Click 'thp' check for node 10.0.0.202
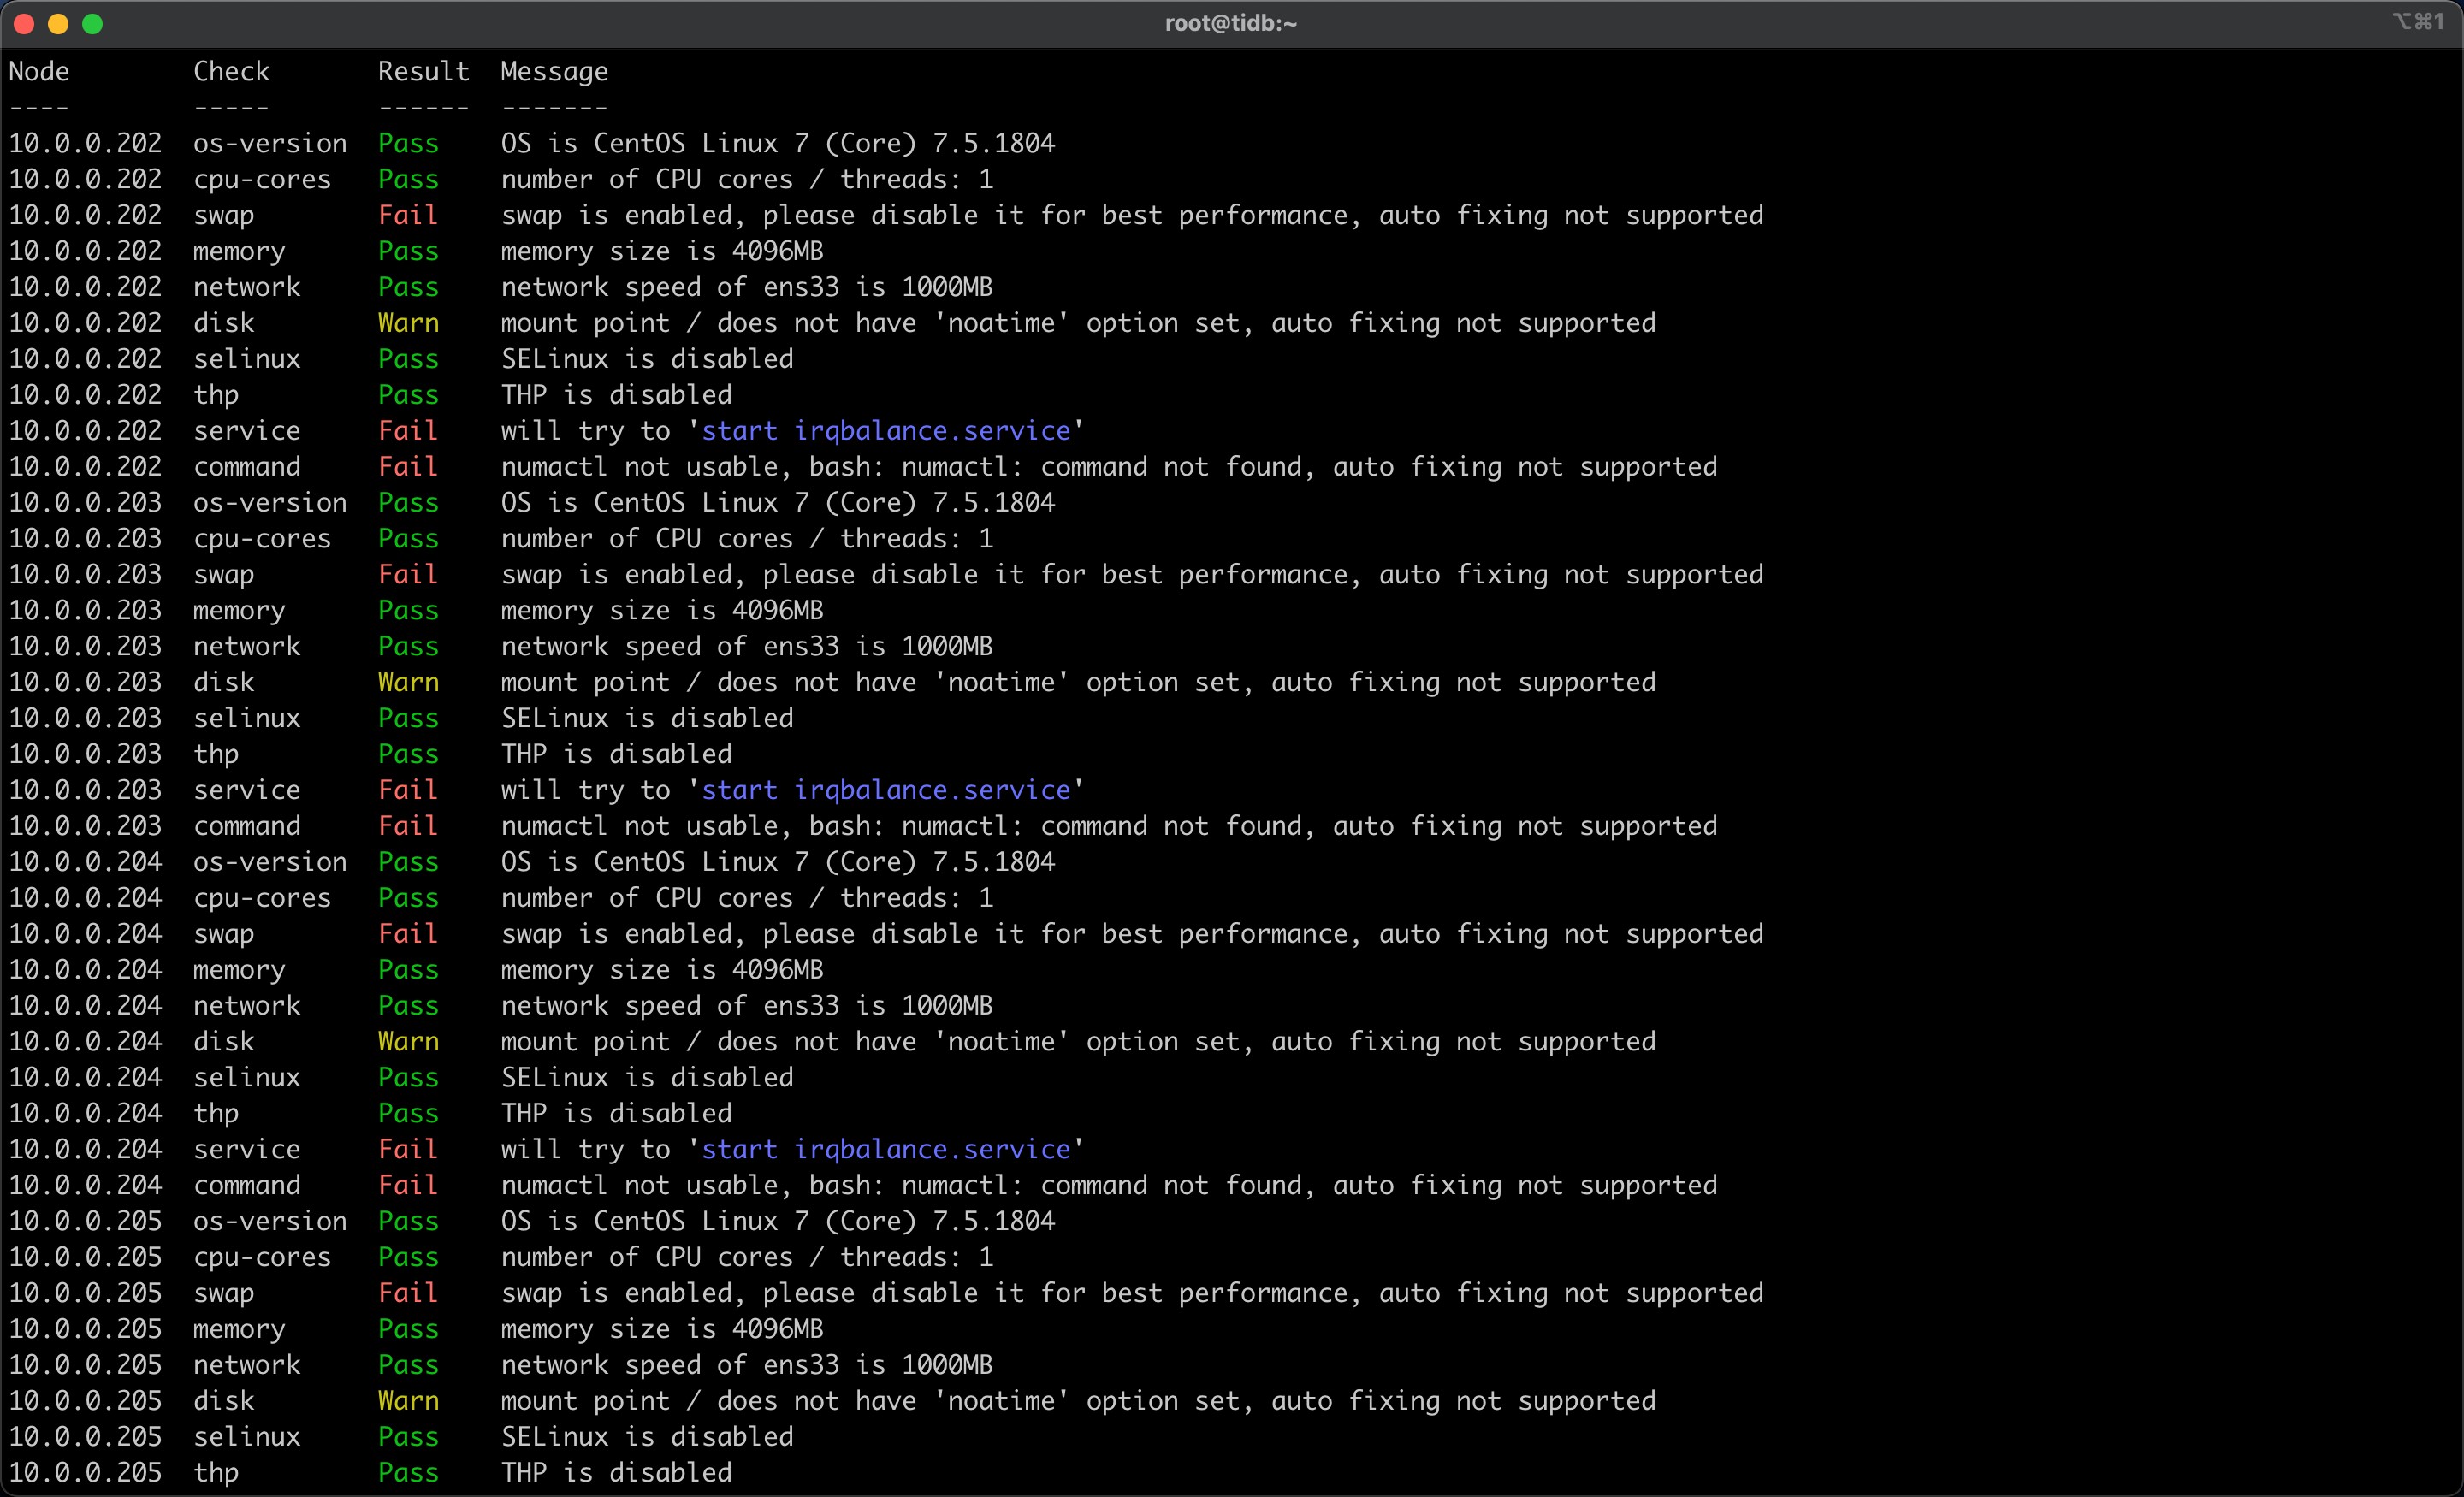This screenshot has width=2464, height=1497. tap(216, 396)
